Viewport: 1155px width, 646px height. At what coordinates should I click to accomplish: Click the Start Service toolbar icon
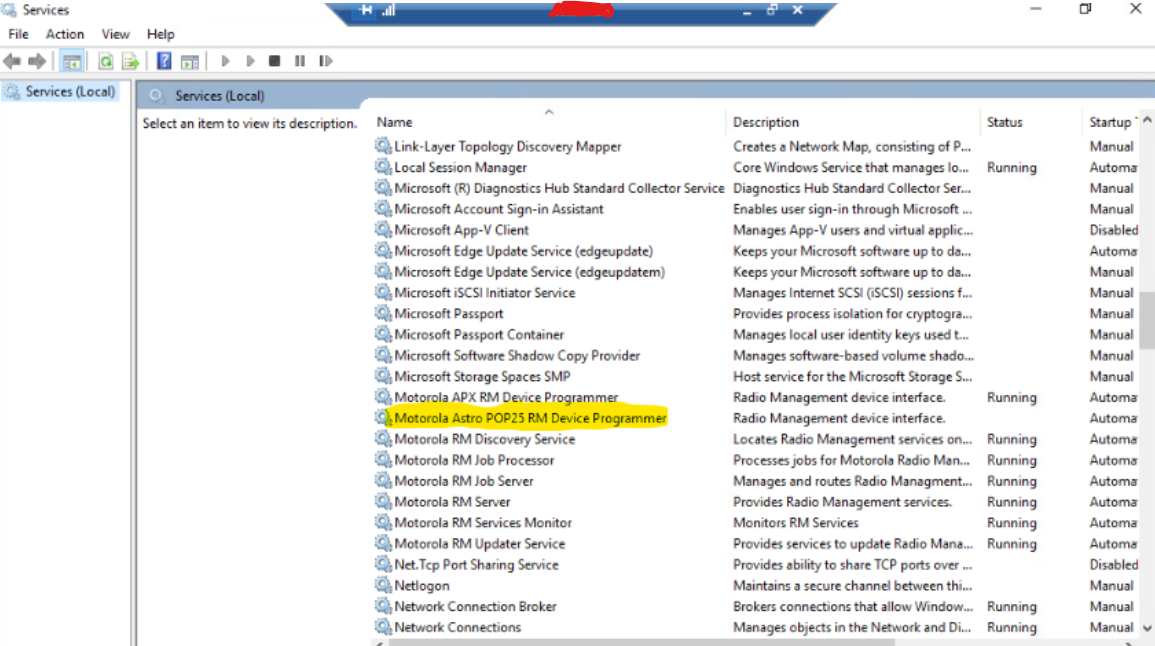pyautogui.click(x=225, y=61)
